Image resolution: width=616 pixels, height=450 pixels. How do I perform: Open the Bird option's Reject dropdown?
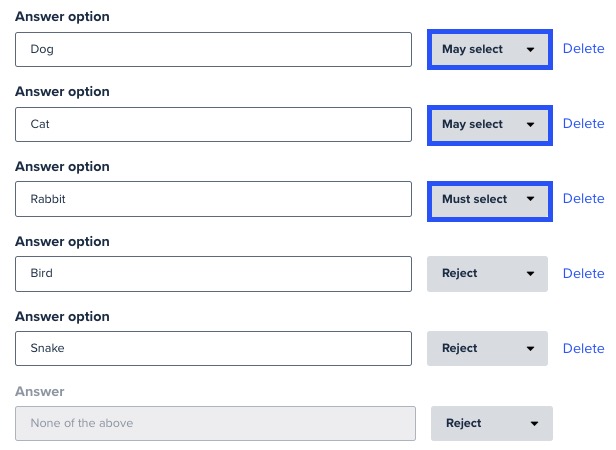(487, 273)
